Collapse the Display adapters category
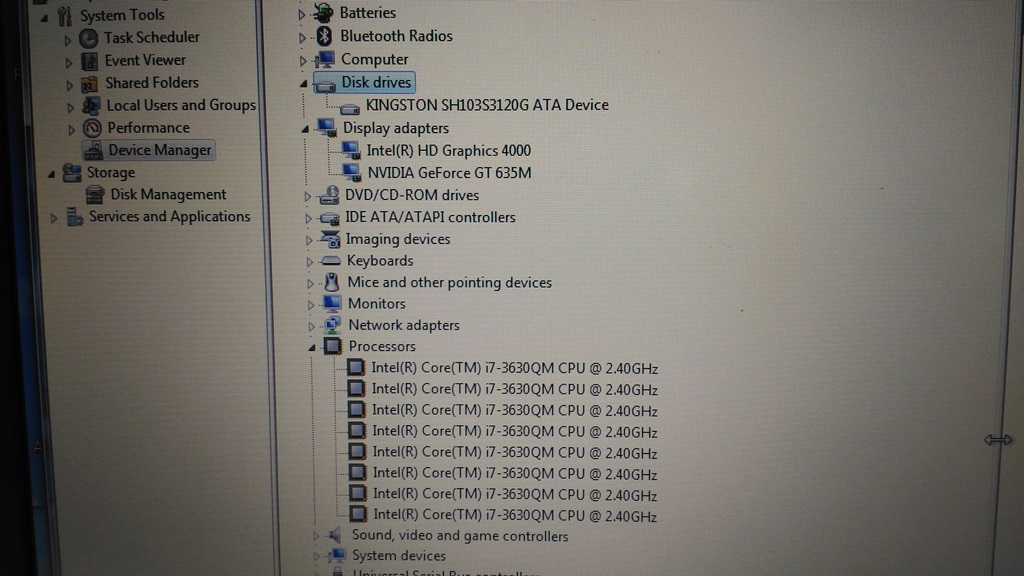Viewport: 1024px width, 576px height. pos(305,128)
